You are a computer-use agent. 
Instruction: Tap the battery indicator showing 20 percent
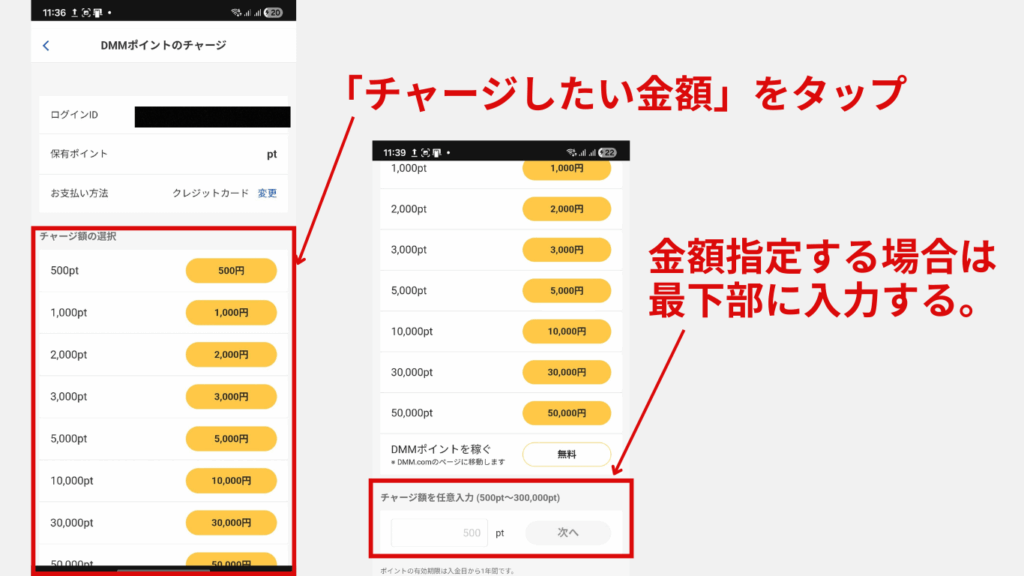click(276, 11)
